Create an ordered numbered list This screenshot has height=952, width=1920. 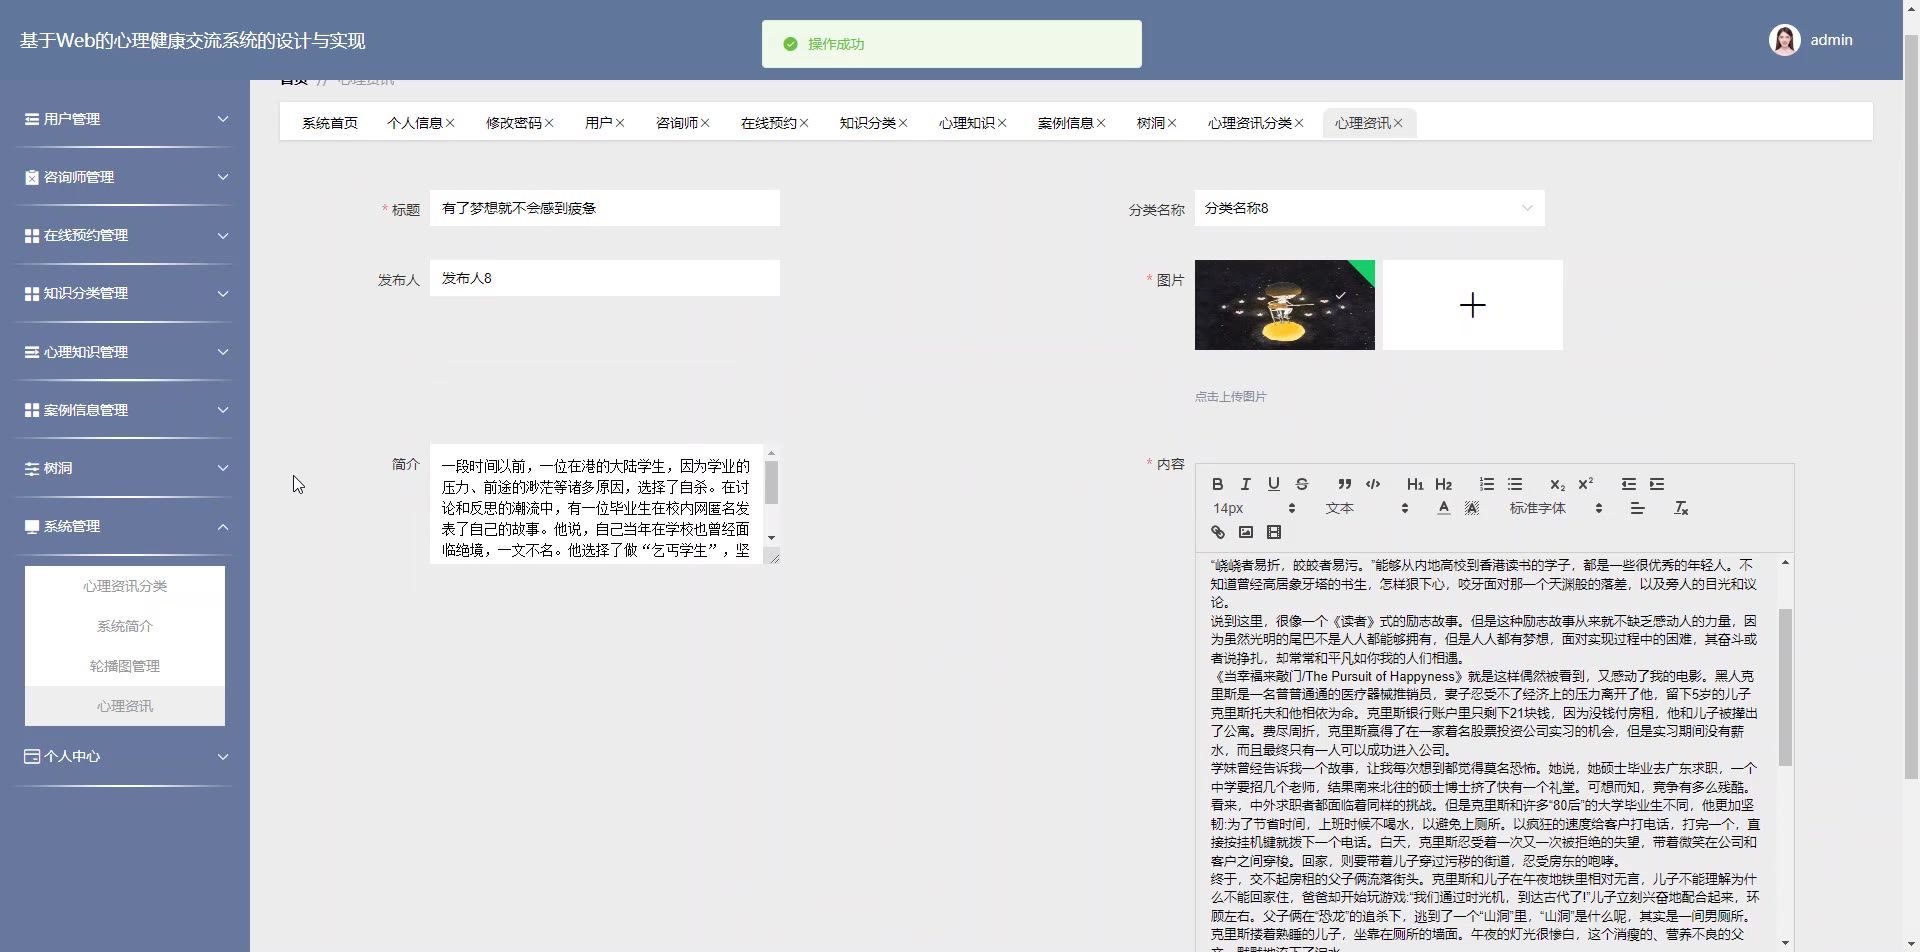tap(1487, 484)
